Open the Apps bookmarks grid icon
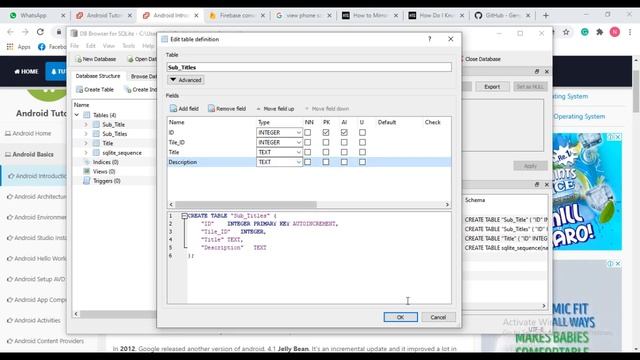This screenshot has width=640, height=360. (10, 47)
